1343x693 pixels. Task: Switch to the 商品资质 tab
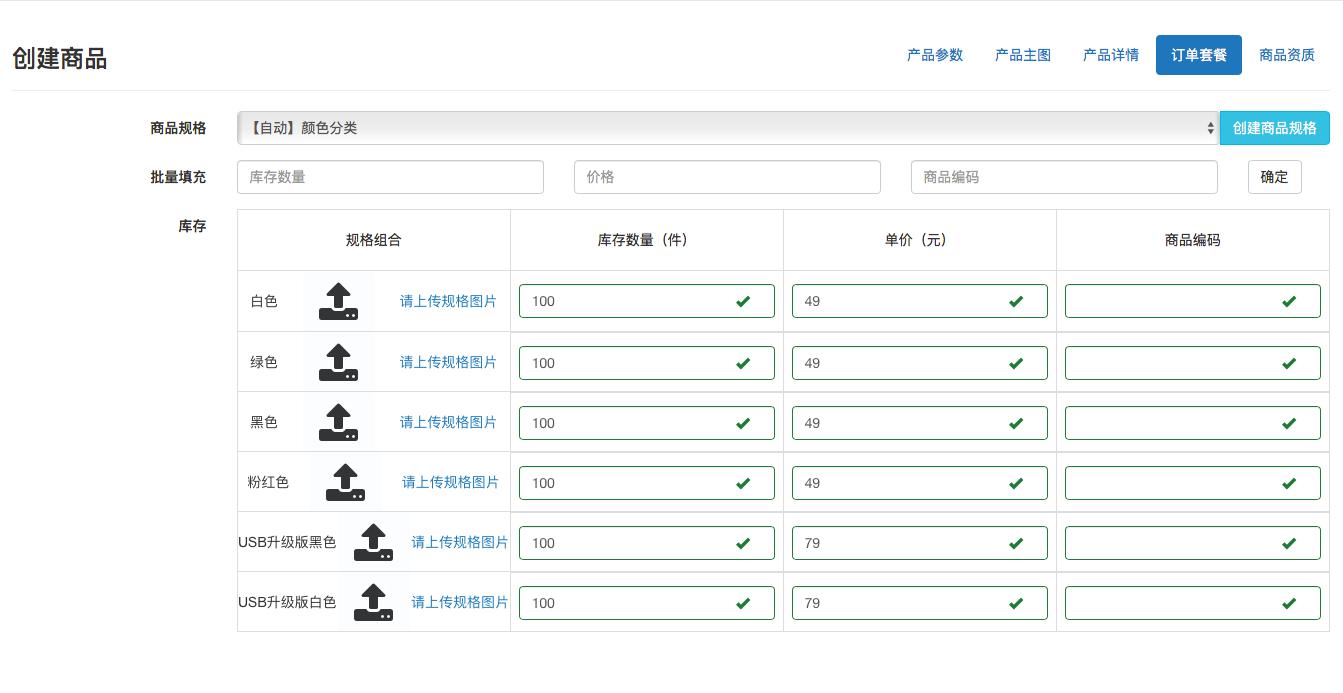tap(1287, 55)
